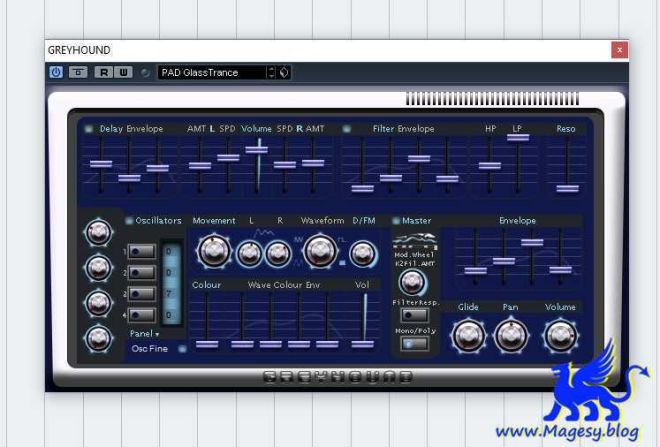Click the fourth oscillator tuning knob at left
Image resolution: width=660 pixels, height=447 pixels.
(x=98, y=338)
